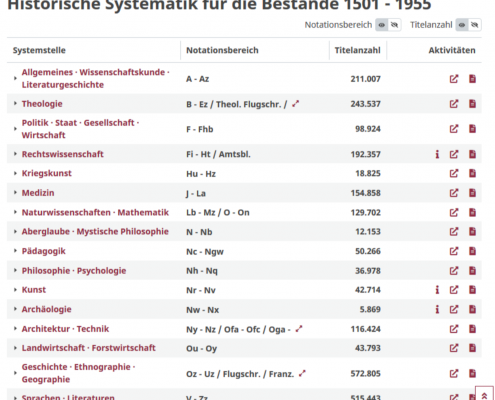Image resolution: width=495 pixels, height=400 pixels.
Task: Expand the Medizin tree node
Action: 15,193
